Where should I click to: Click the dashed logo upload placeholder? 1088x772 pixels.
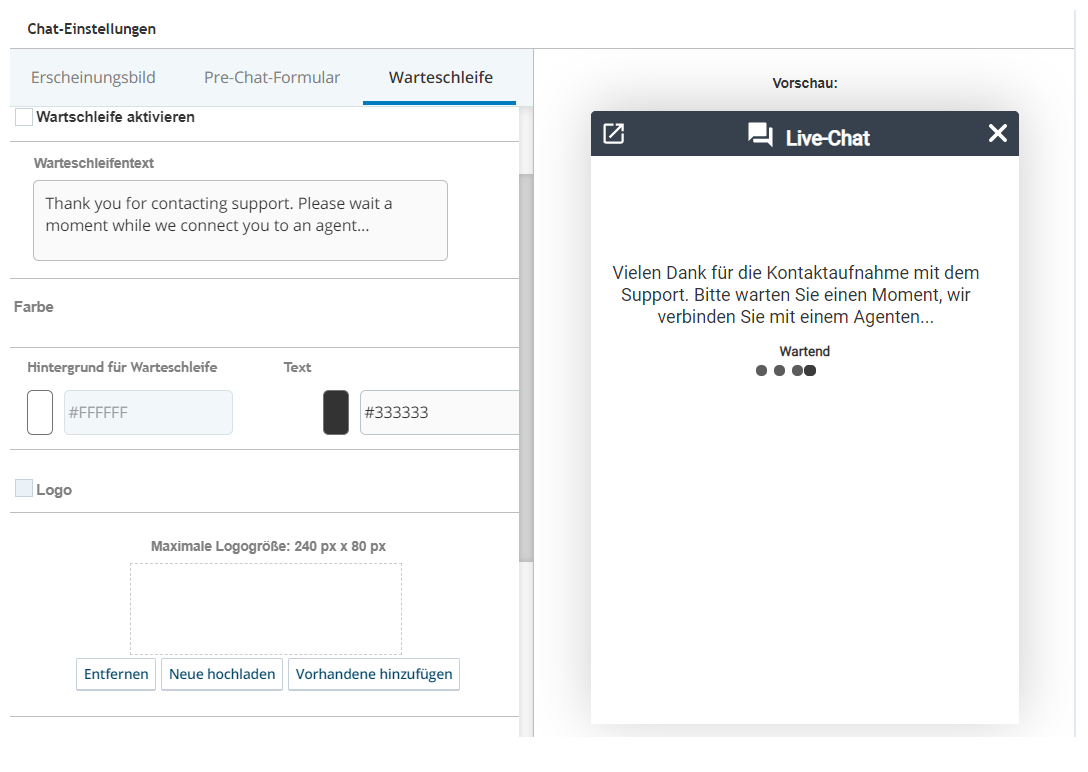coord(266,609)
